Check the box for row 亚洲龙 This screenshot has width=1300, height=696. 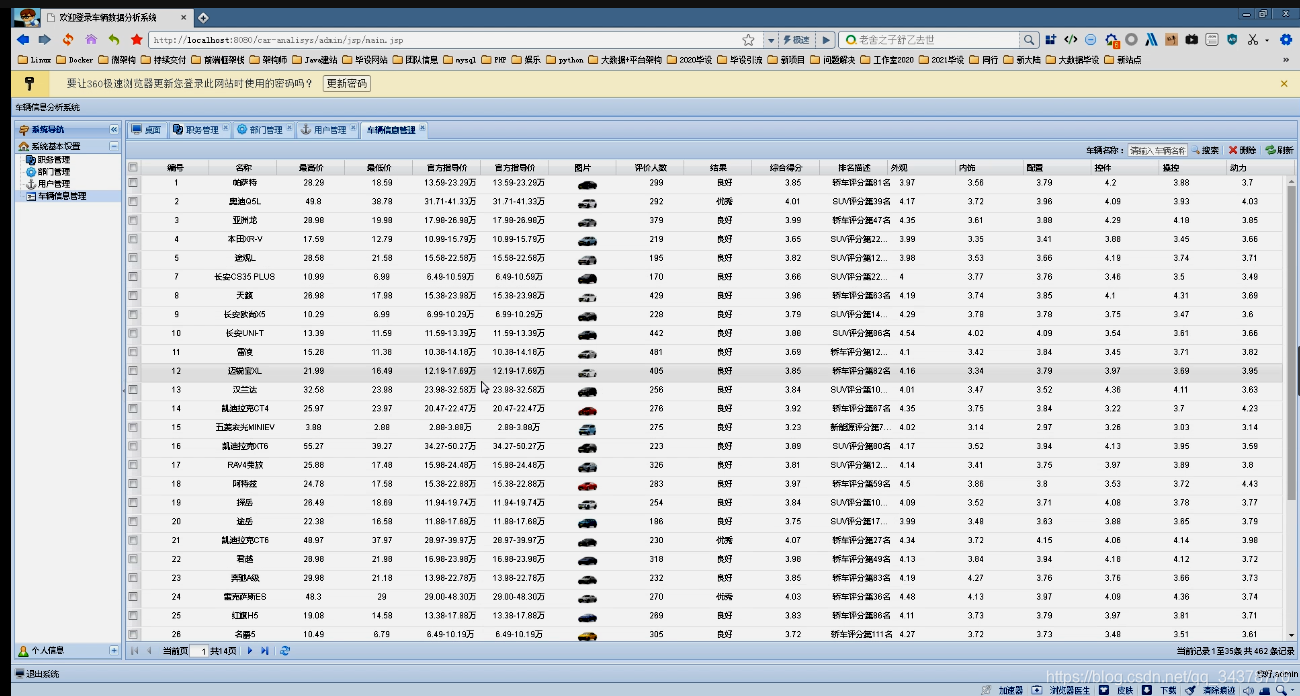(x=133, y=220)
